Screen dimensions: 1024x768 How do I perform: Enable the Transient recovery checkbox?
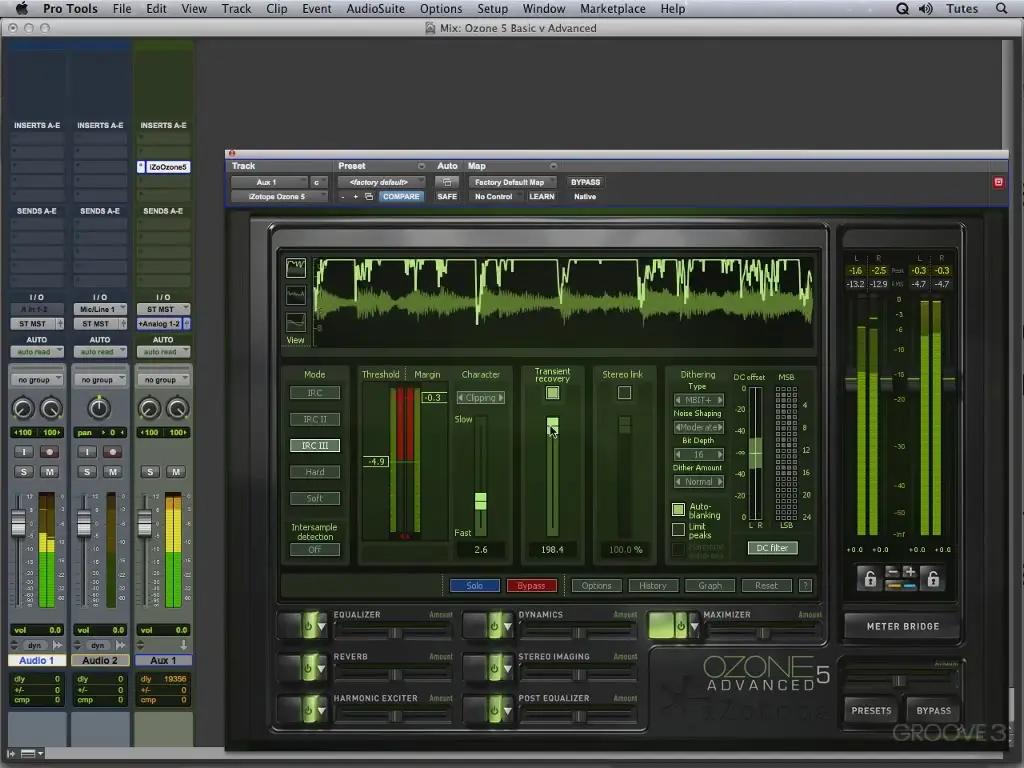click(552, 392)
